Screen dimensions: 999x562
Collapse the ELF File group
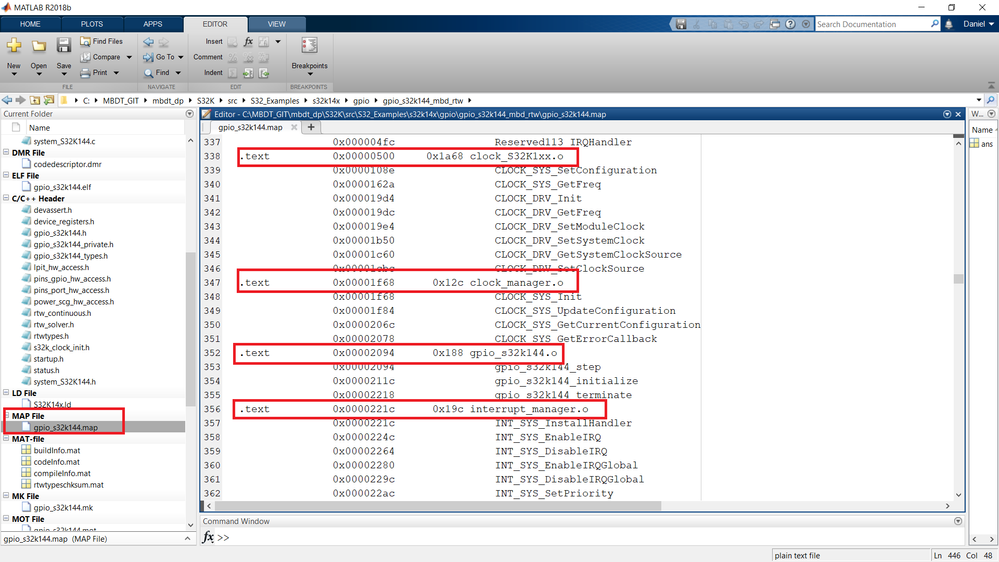[6, 175]
